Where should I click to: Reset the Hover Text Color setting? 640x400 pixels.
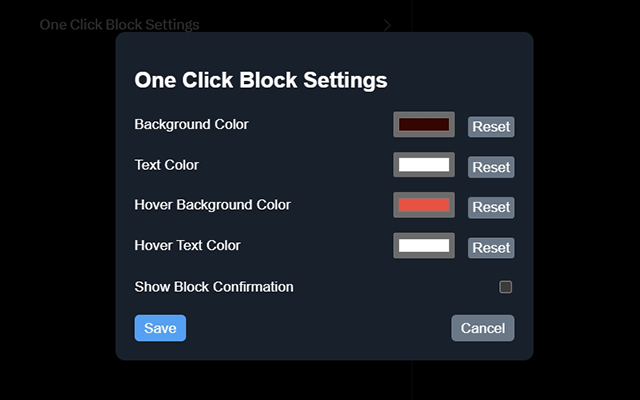click(491, 248)
